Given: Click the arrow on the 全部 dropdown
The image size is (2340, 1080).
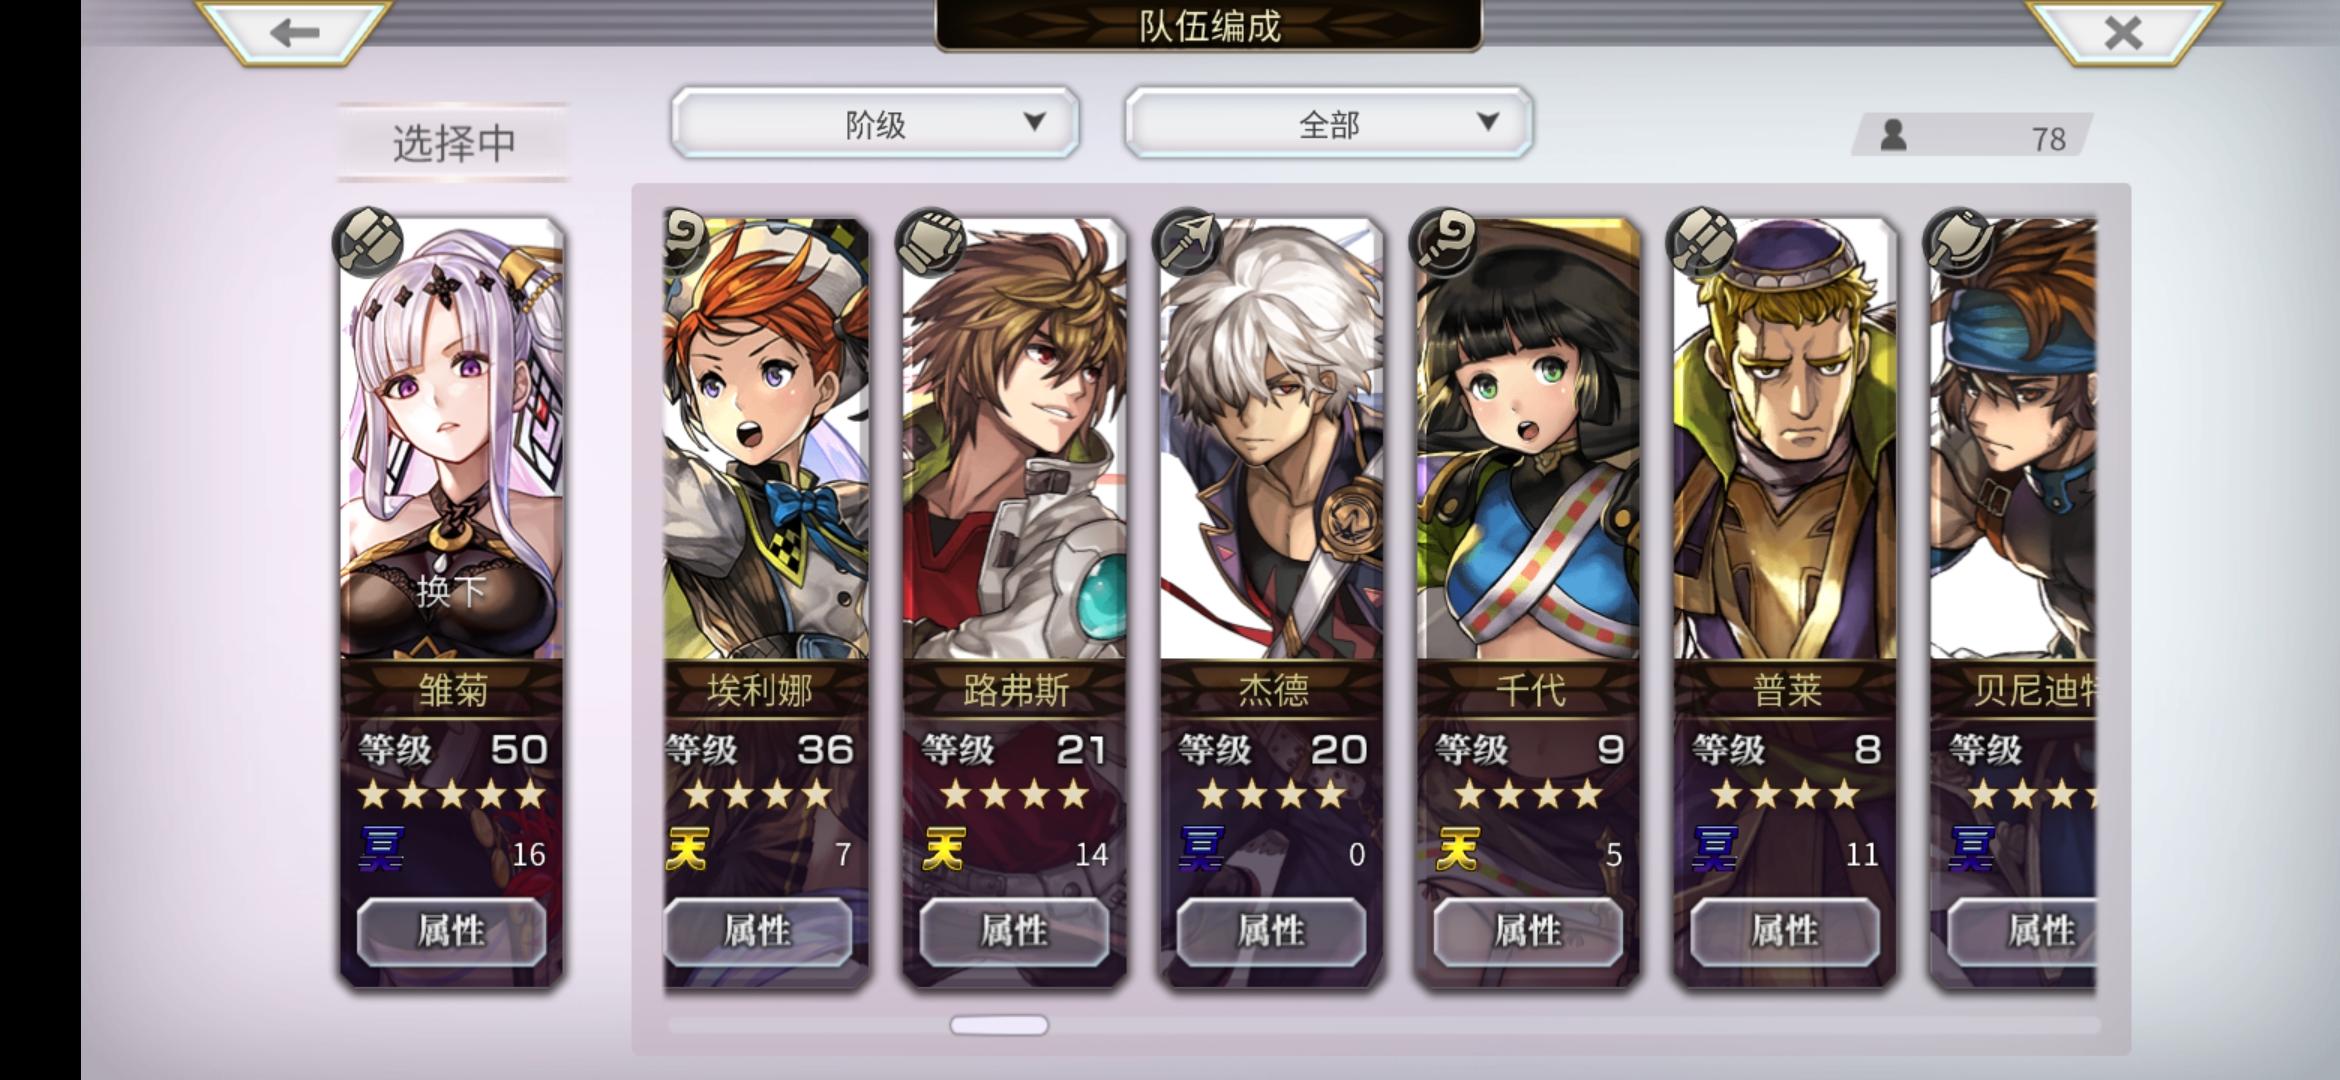Looking at the screenshot, I should [x=1488, y=122].
